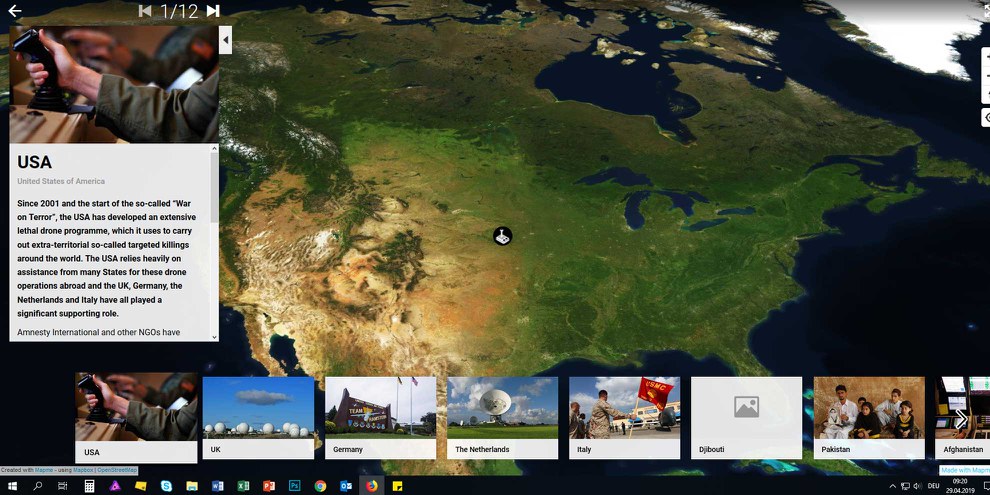Screen dimensions: 990x495
Task: Go back with the top-left arrow
Action: click(x=15, y=11)
